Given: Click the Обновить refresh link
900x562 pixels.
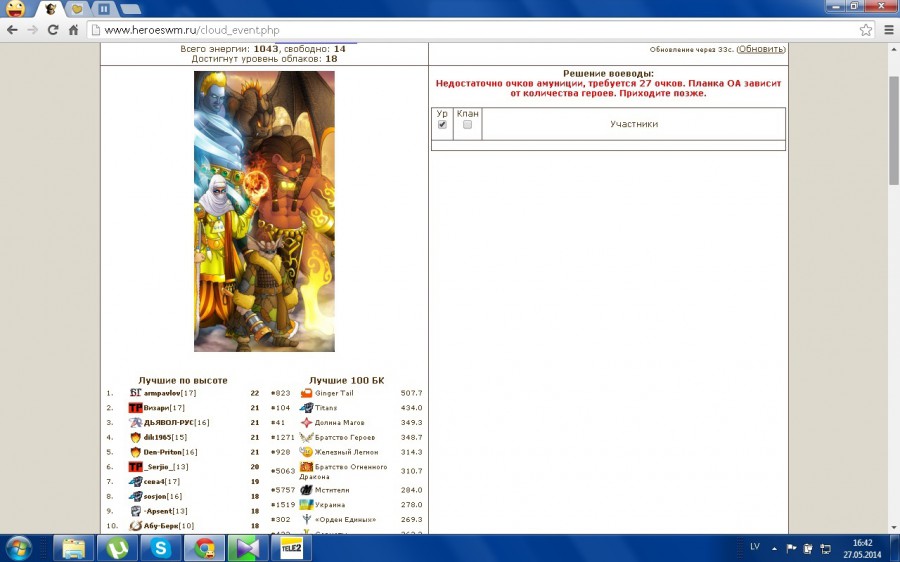Looking at the screenshot, I should point(761,49).
